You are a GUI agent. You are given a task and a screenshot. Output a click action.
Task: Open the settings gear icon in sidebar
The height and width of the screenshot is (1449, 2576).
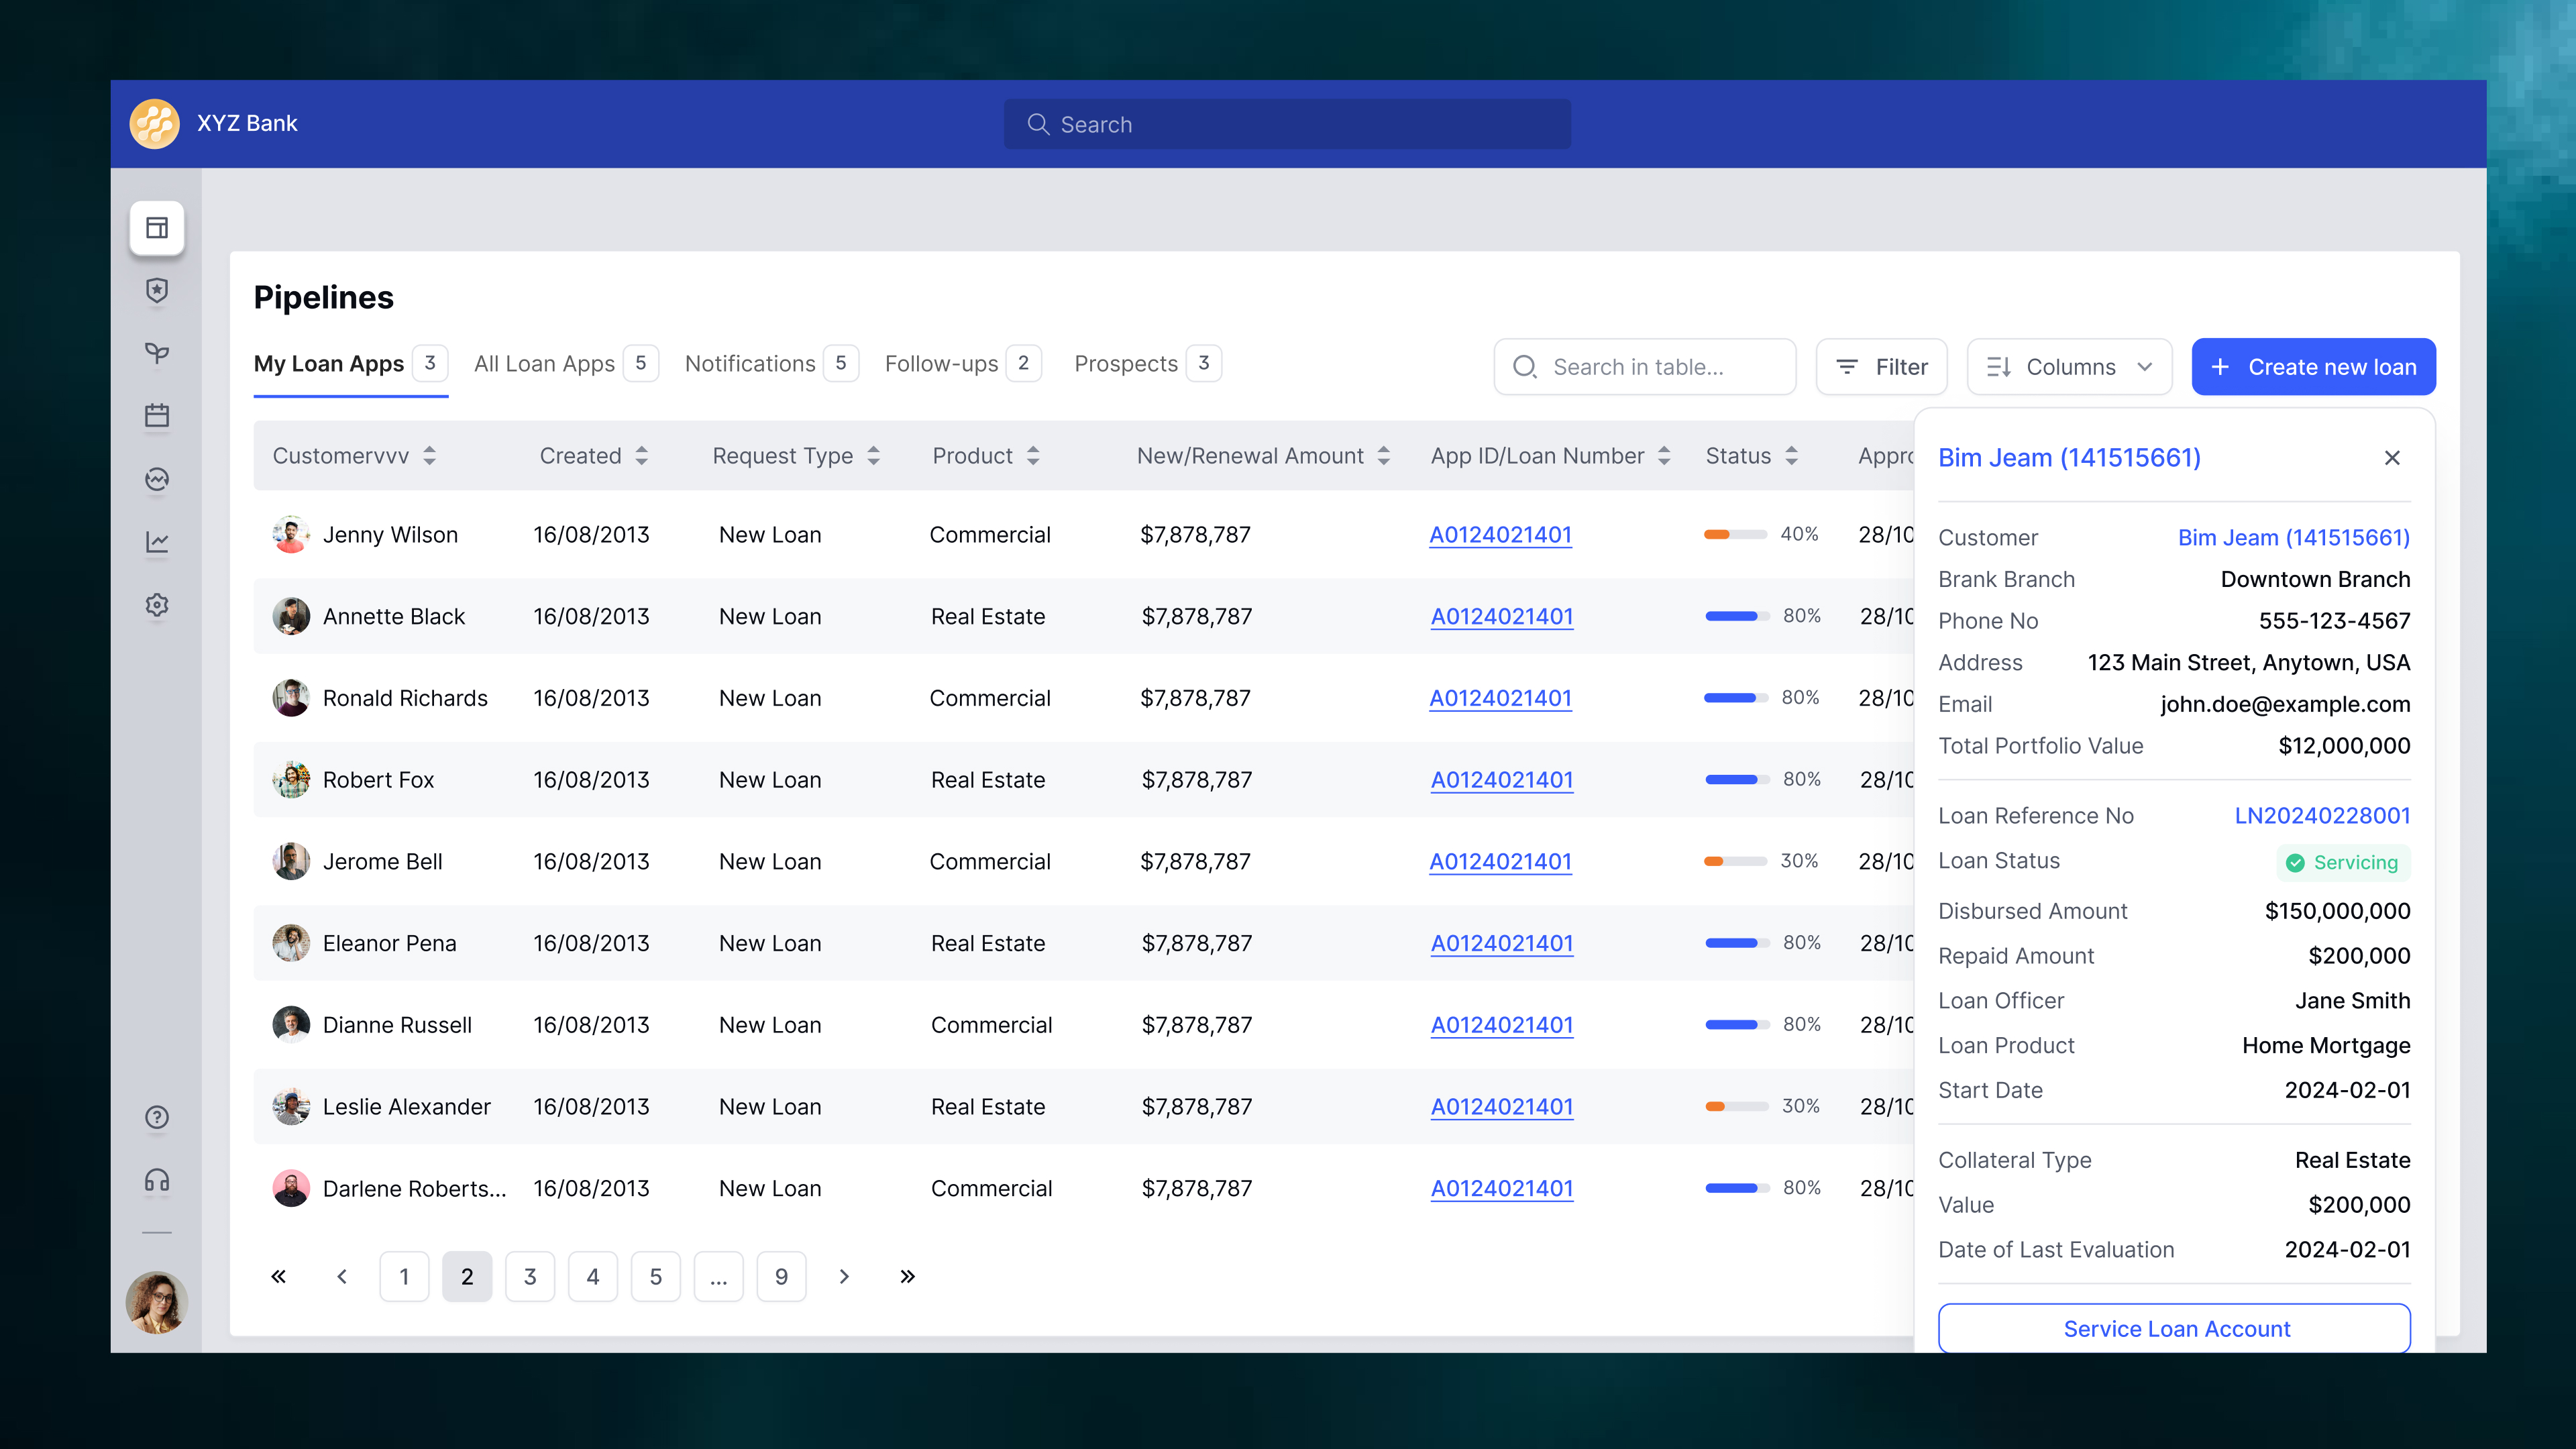(x=157, y=605)
